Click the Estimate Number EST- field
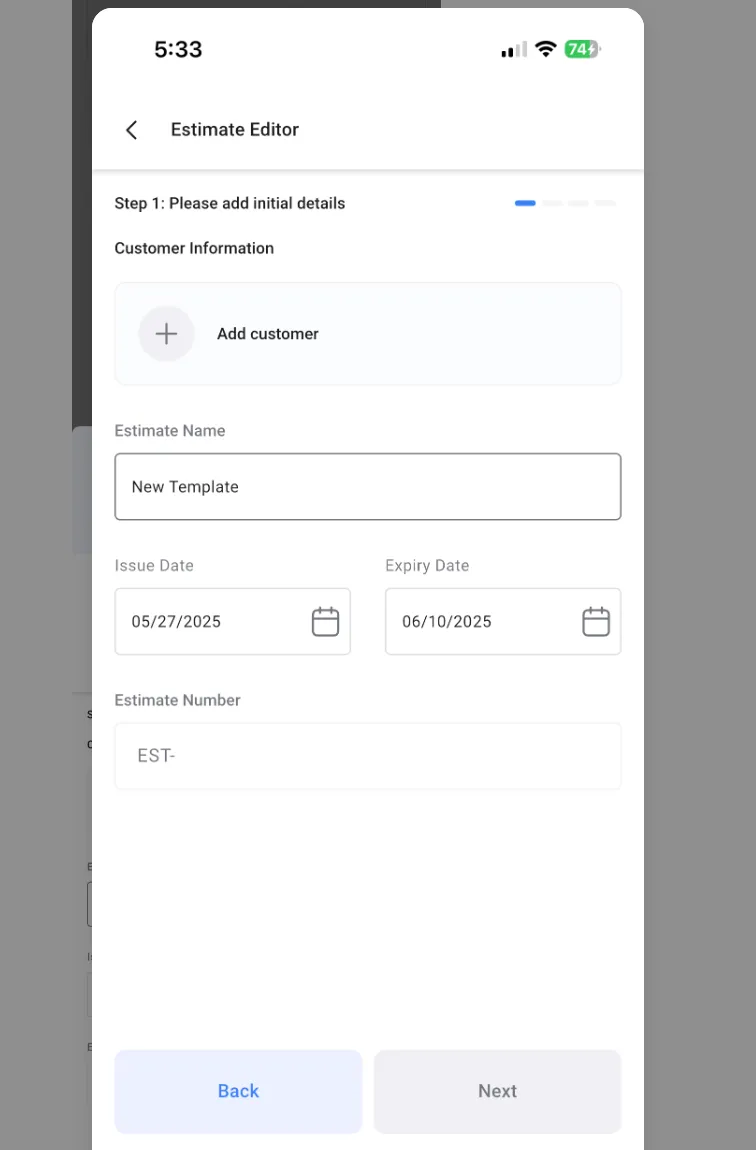The image size is (756, 1150). 368,756
